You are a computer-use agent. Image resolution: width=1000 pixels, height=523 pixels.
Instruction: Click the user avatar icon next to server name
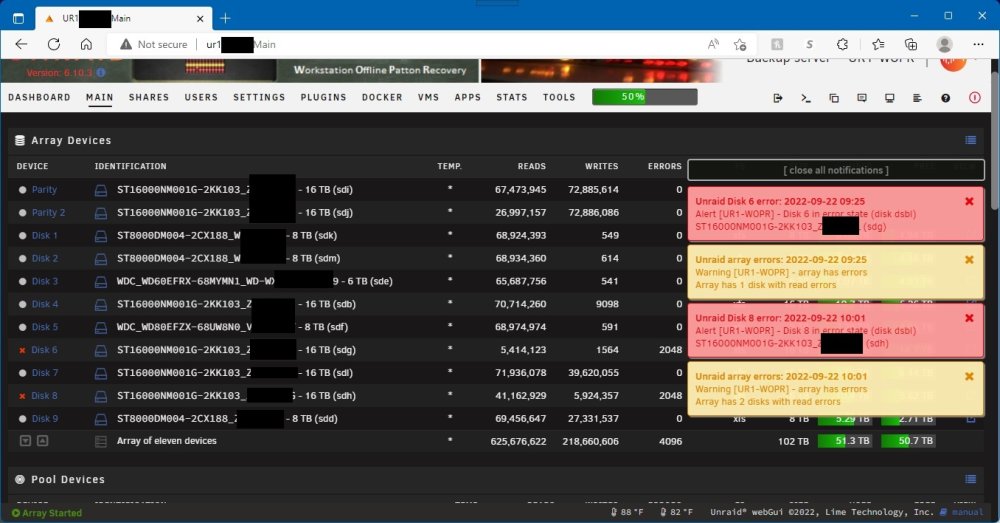(953, 63)
